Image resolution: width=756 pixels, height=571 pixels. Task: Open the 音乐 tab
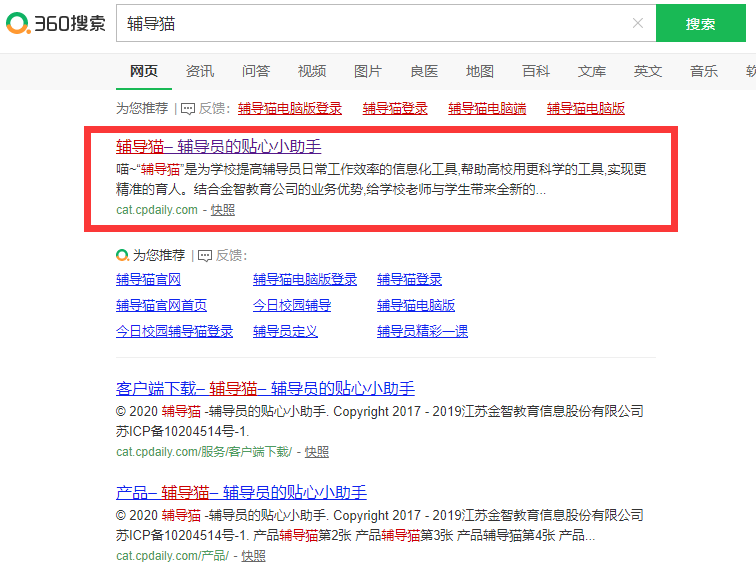[703, 71]
